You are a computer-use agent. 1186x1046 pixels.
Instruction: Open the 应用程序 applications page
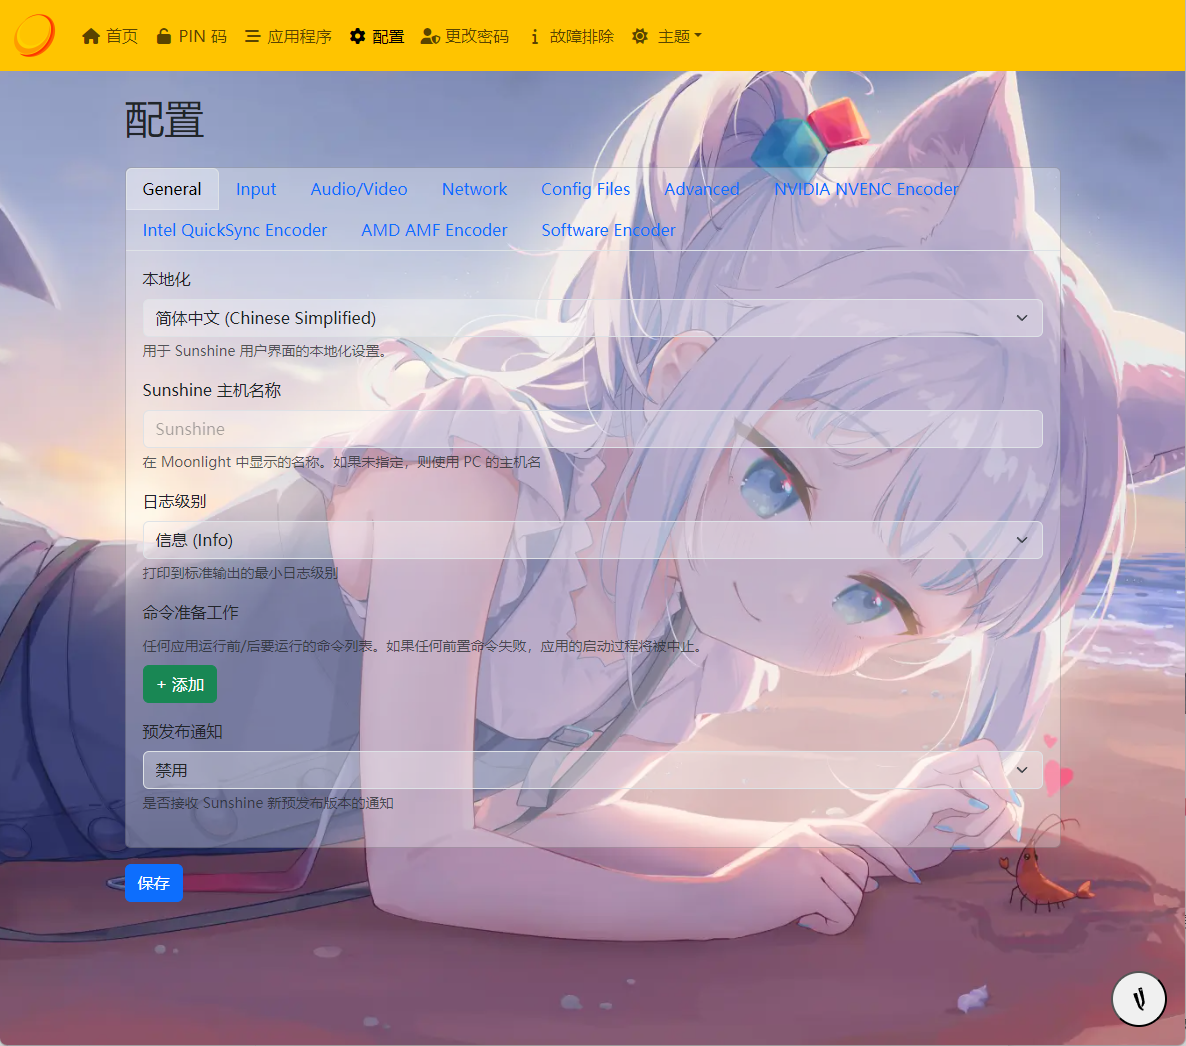click(288, 36)
